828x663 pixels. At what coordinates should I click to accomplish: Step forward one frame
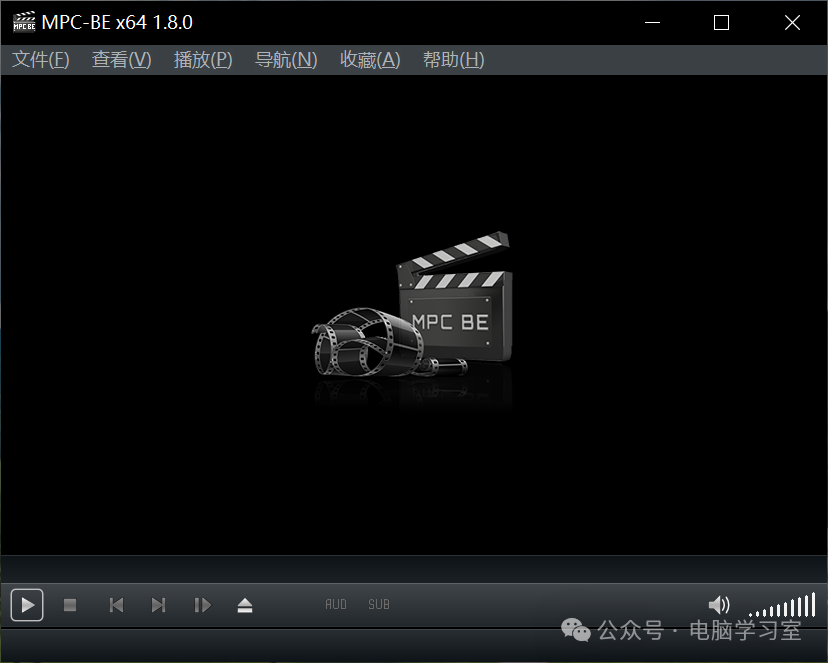[202, 604]
